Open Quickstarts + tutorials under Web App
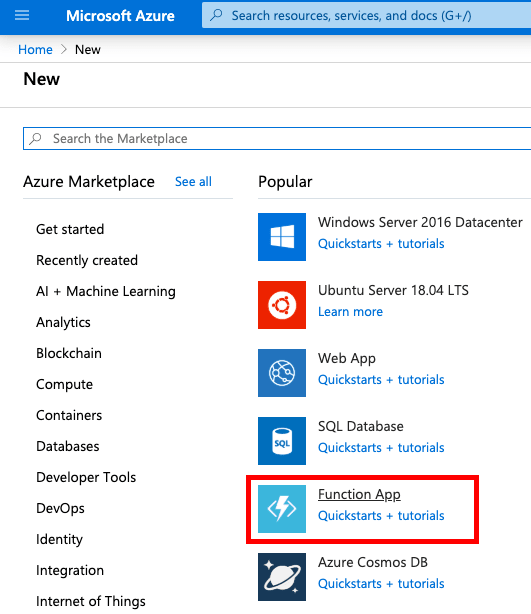The width and height of the screenshot is (531, 614). click(x=381, y=380)
